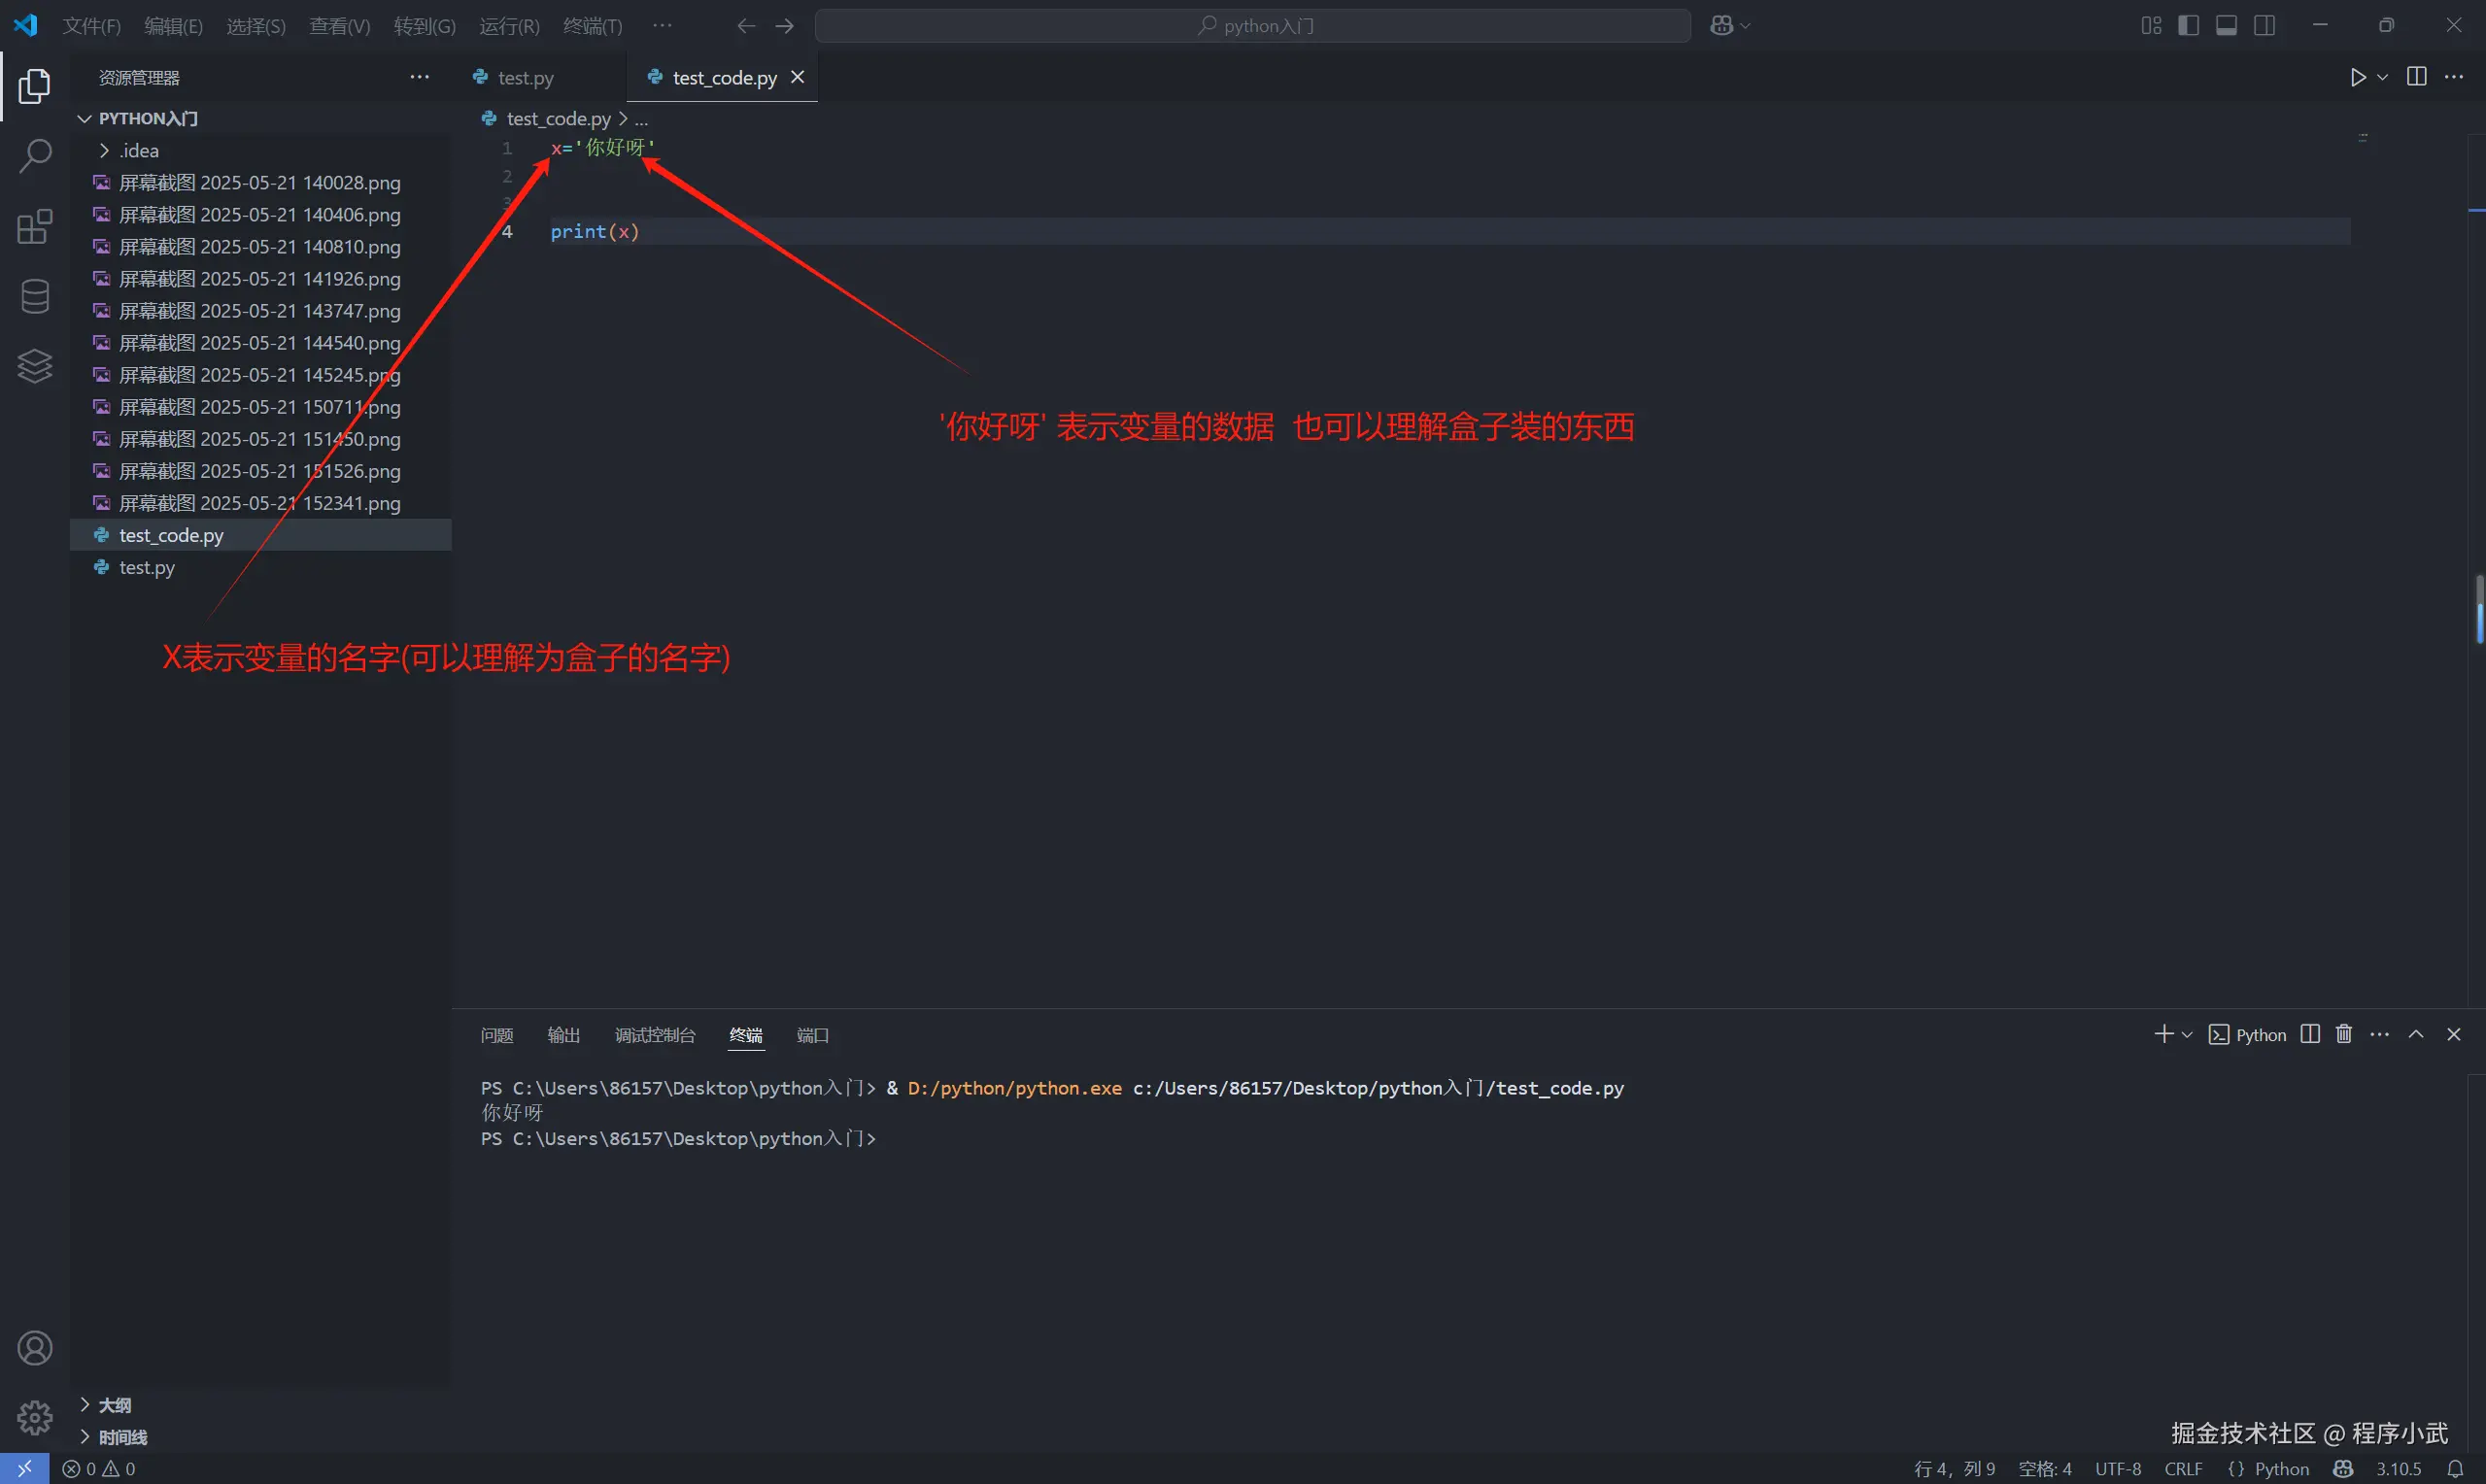The height and width of the screenshot is (1484, 2486).
Task: Open the Manage gear icon
Action: pyautogui.click(x=35, y=1416)
